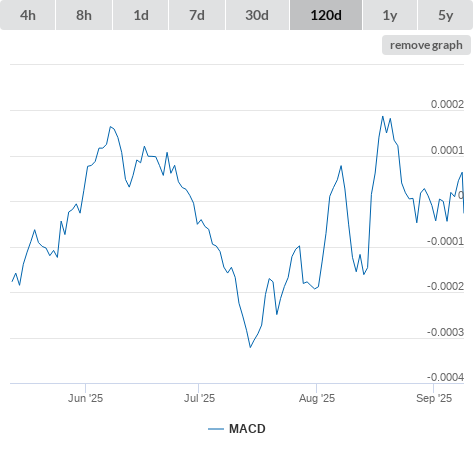Switch chart to 30d range

(x=257, y=15)
